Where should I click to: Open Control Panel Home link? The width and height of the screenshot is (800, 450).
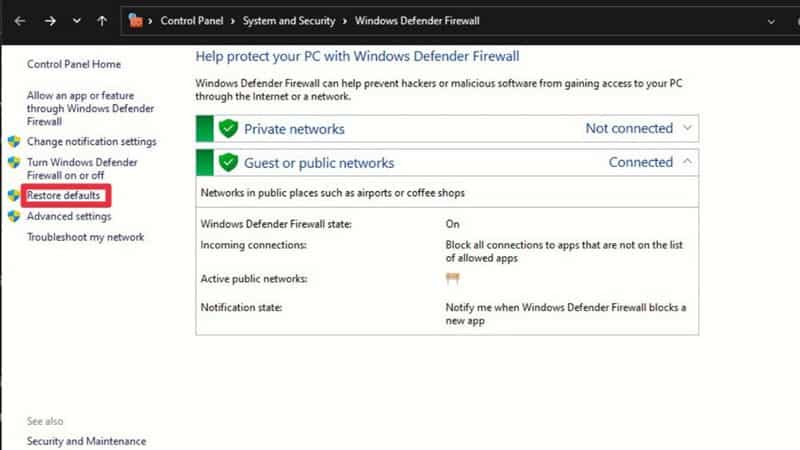point(73,64)
